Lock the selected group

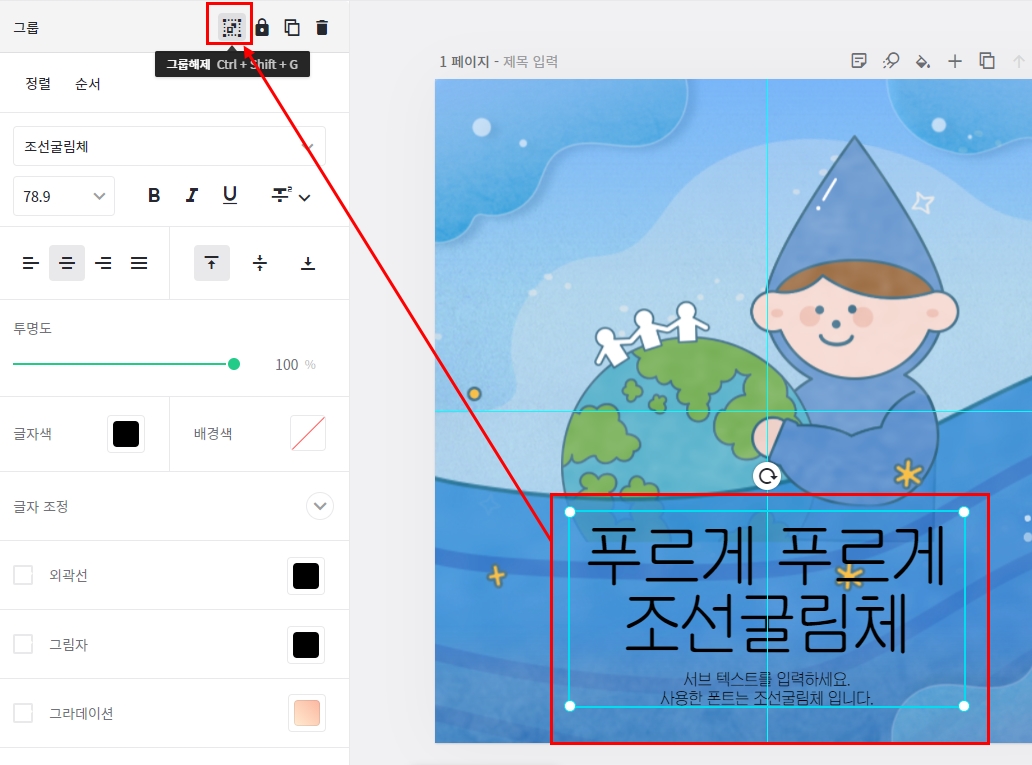[262, 27]
